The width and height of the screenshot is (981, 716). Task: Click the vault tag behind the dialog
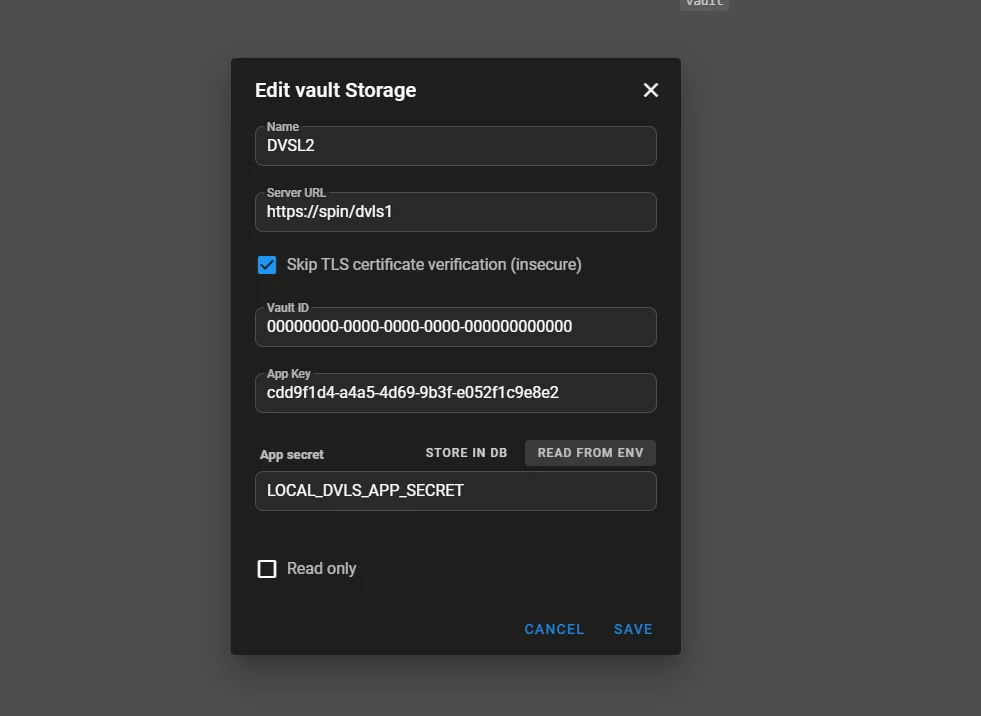[704, 4]
